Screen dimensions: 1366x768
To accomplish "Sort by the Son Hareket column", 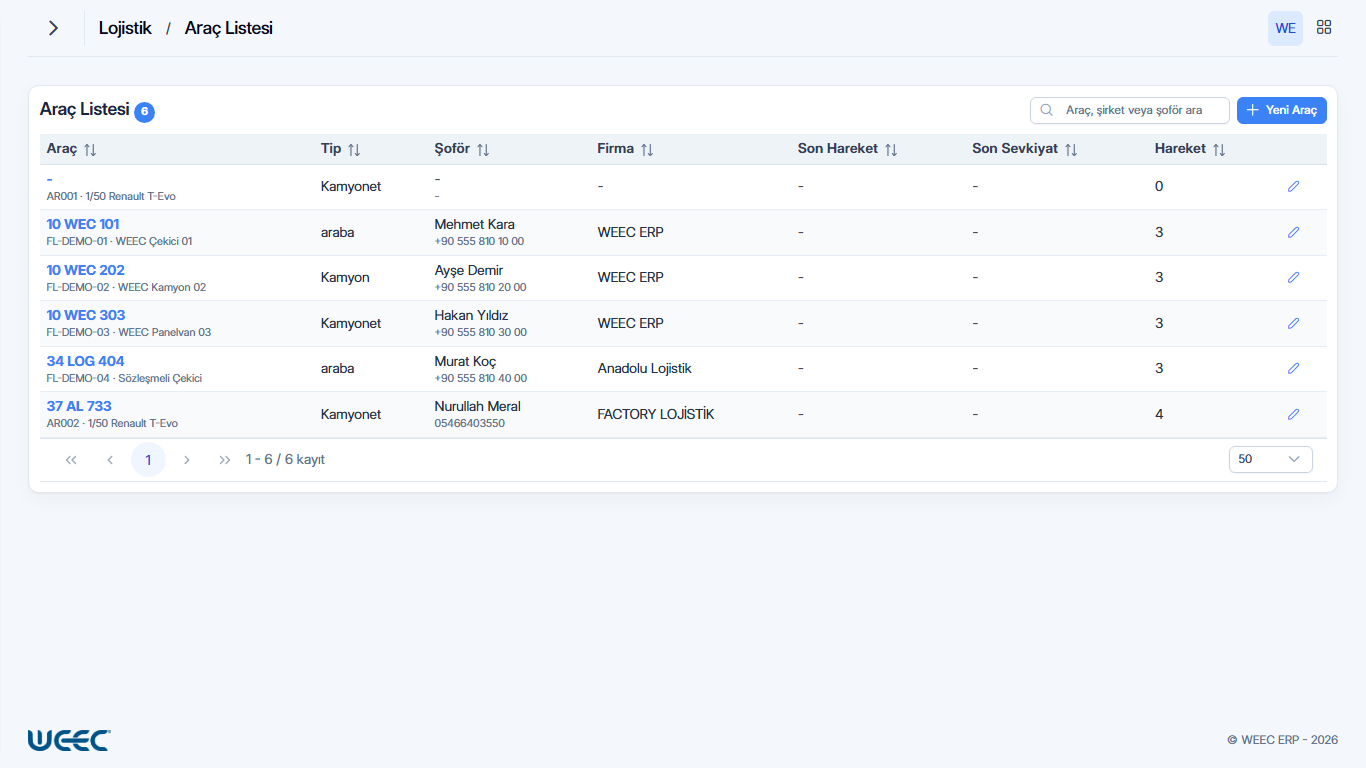I will pyautogui.click(x=891, y=149).
